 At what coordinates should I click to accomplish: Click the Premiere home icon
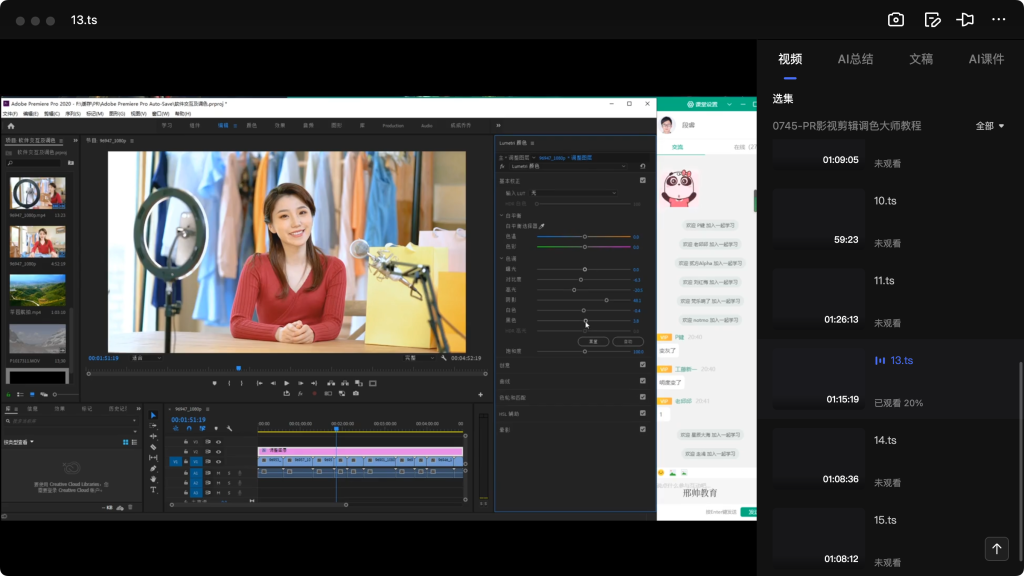(10, 126)
